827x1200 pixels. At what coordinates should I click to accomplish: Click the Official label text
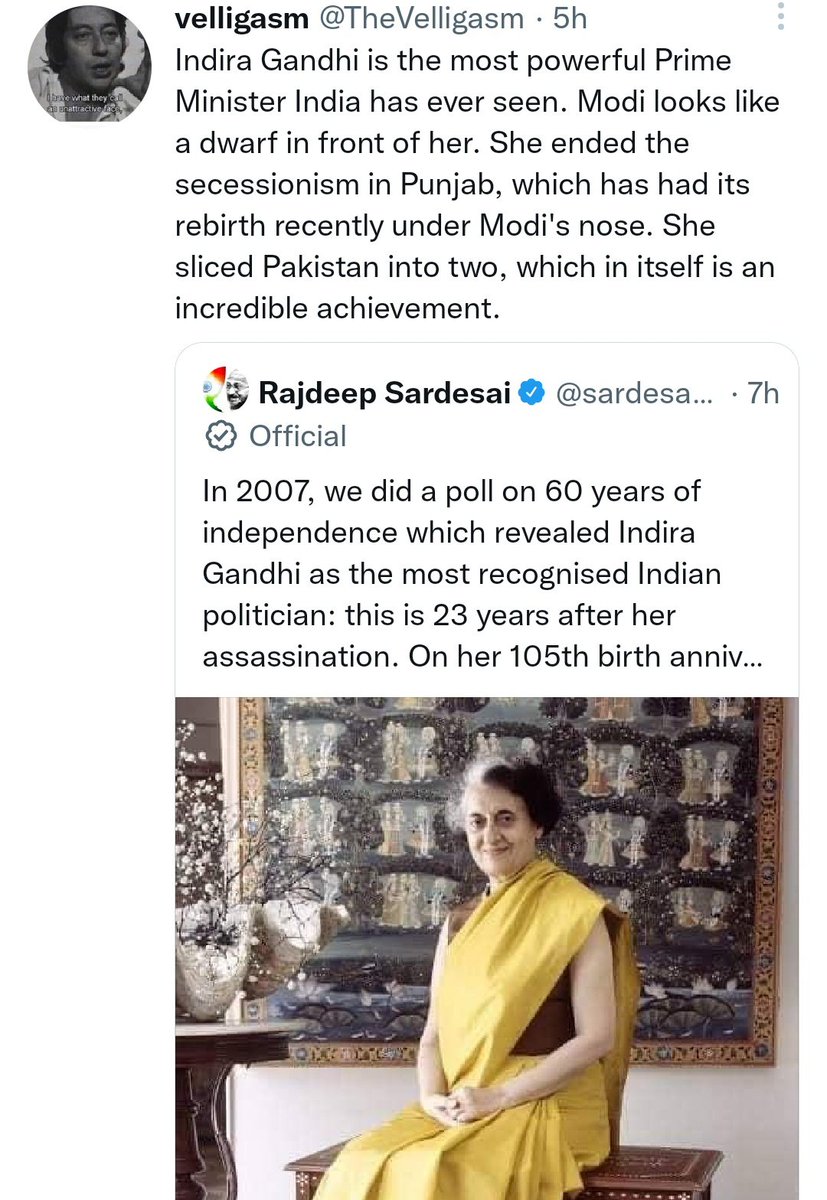(297, 436)
